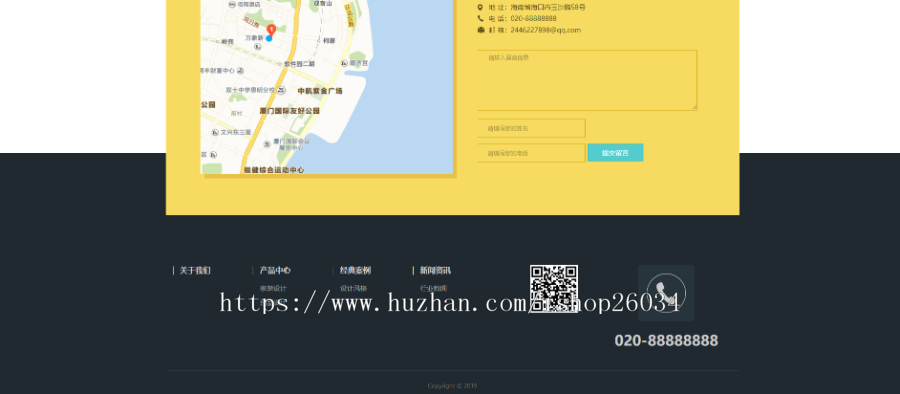Open 家装设计 sub-link under 产品中心
The height and width of the screenshot is (394, 900).
pos(273,288)
